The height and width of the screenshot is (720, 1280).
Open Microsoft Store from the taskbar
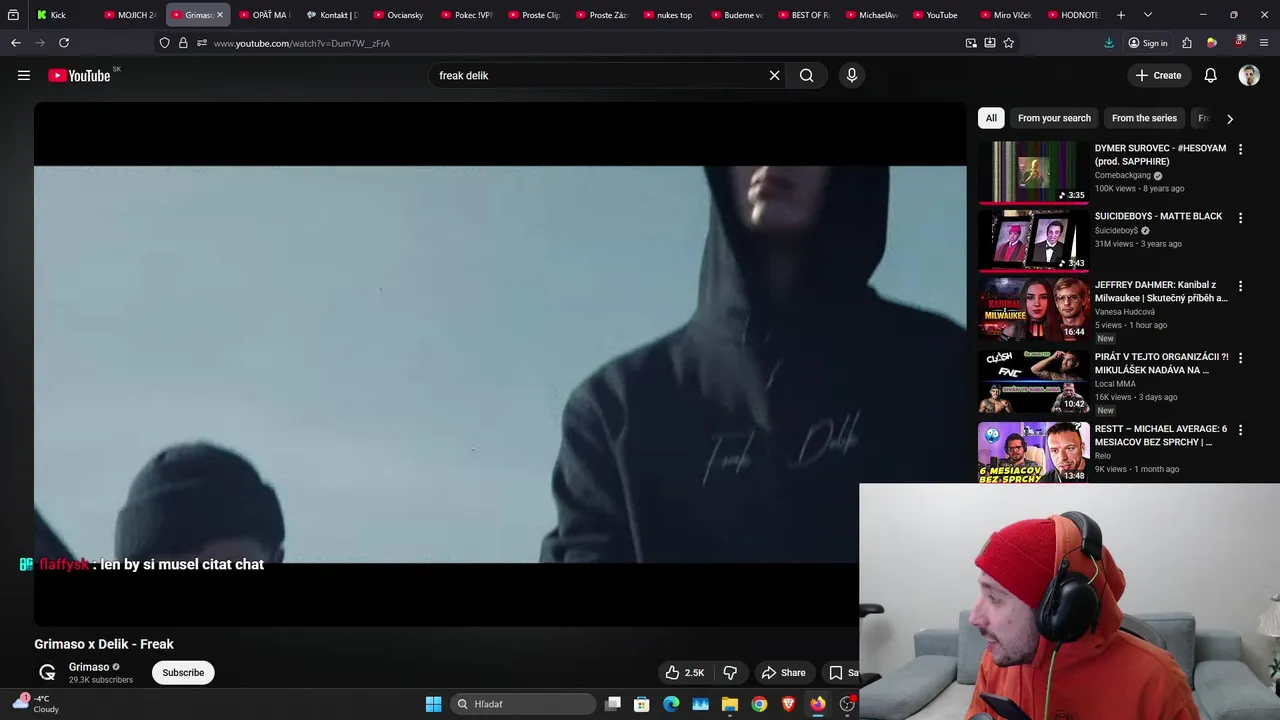642,704
